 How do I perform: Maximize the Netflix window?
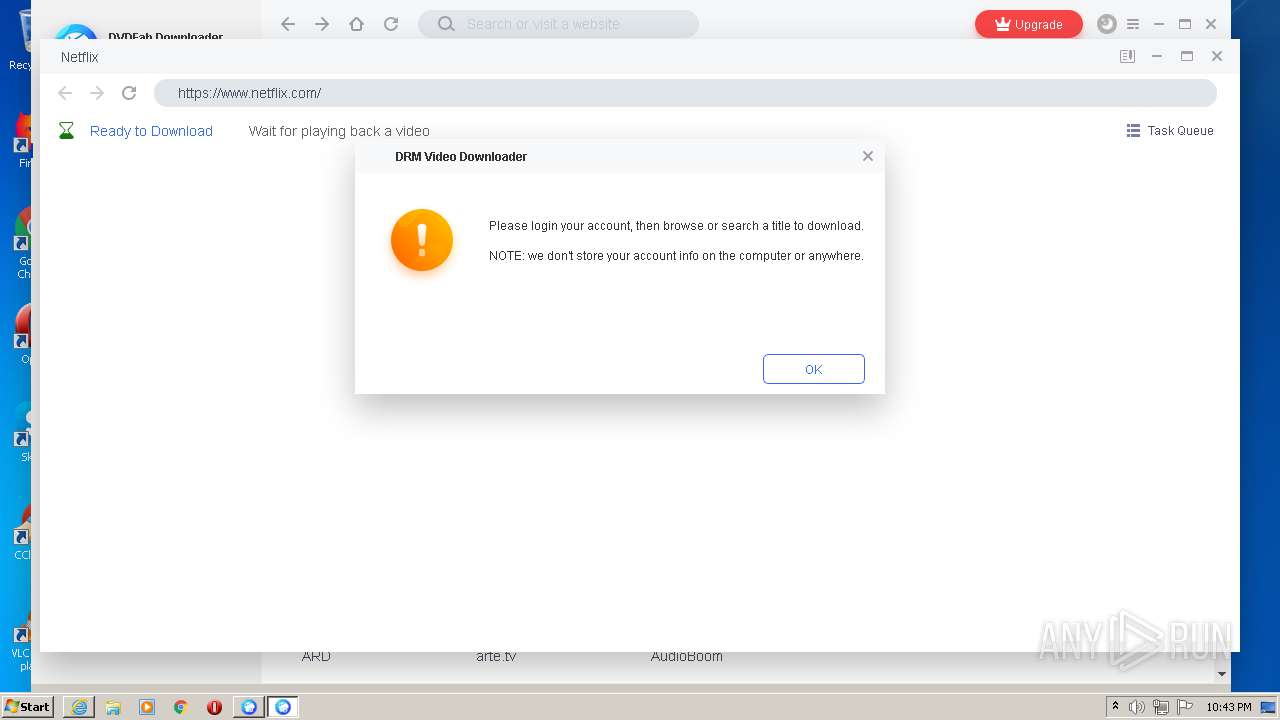click(x=1187, y=56)
